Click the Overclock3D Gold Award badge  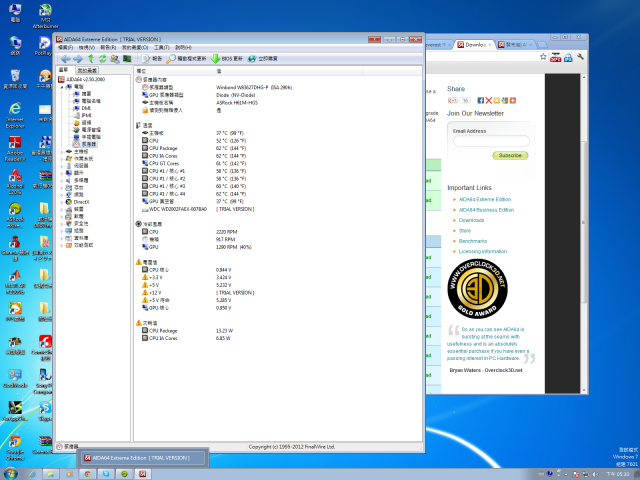pyautogui.click(x=477, y=289)
